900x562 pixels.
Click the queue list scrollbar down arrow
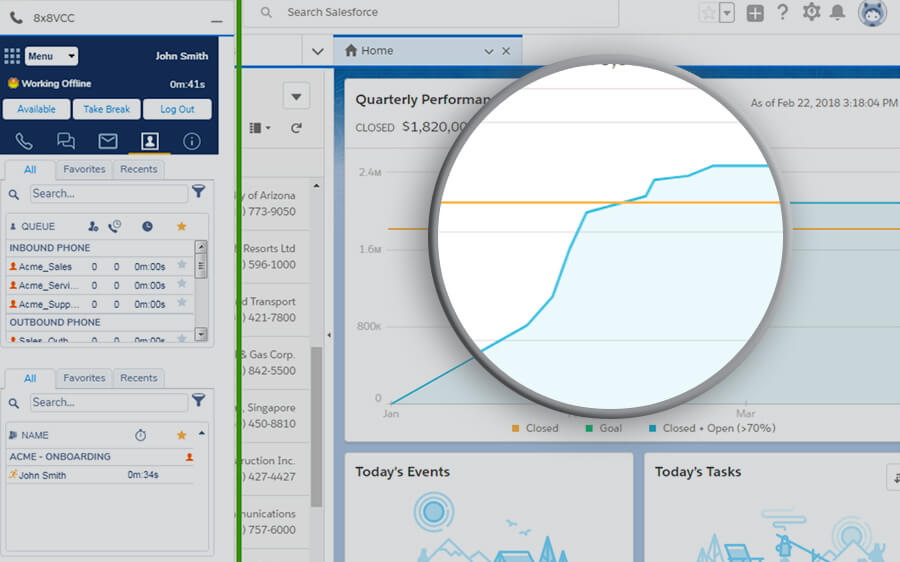click(x=201, y=334)
